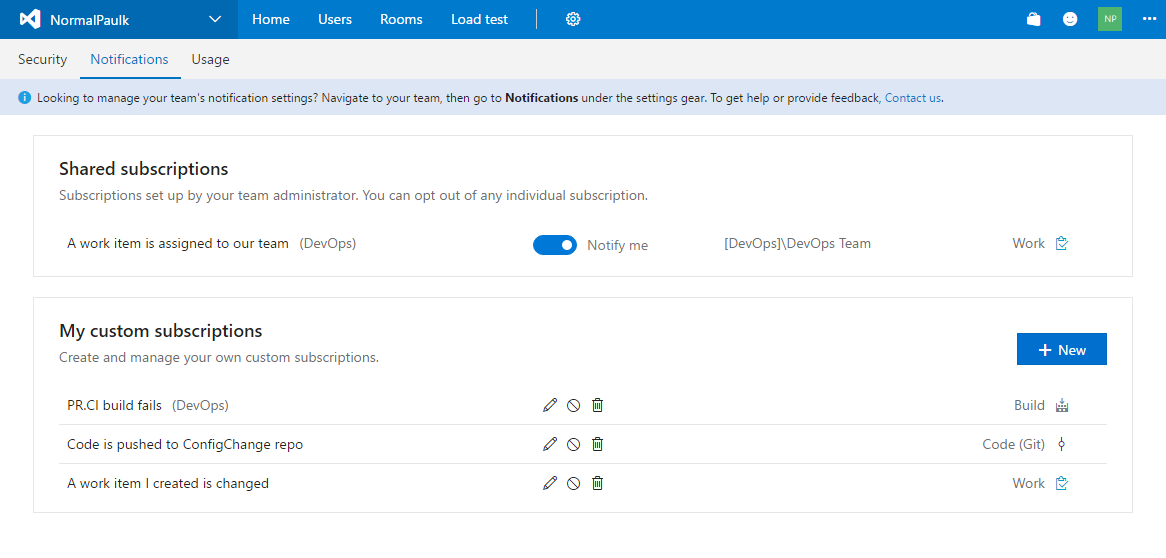This screenshot has width=1166, height=558.
Task: Click the Shared subscriptions heading
Action: click(x=144, y=169)
